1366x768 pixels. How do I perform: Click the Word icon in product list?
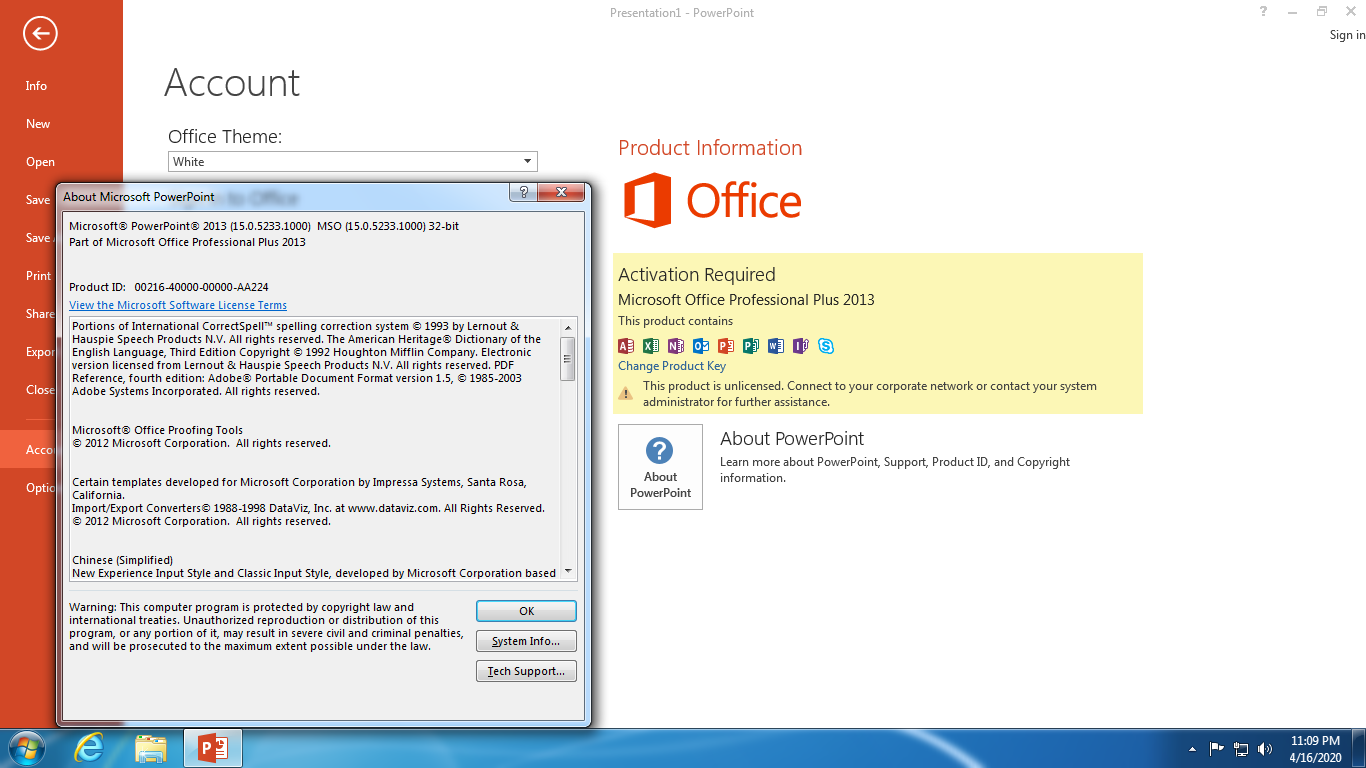coord(776,346)
